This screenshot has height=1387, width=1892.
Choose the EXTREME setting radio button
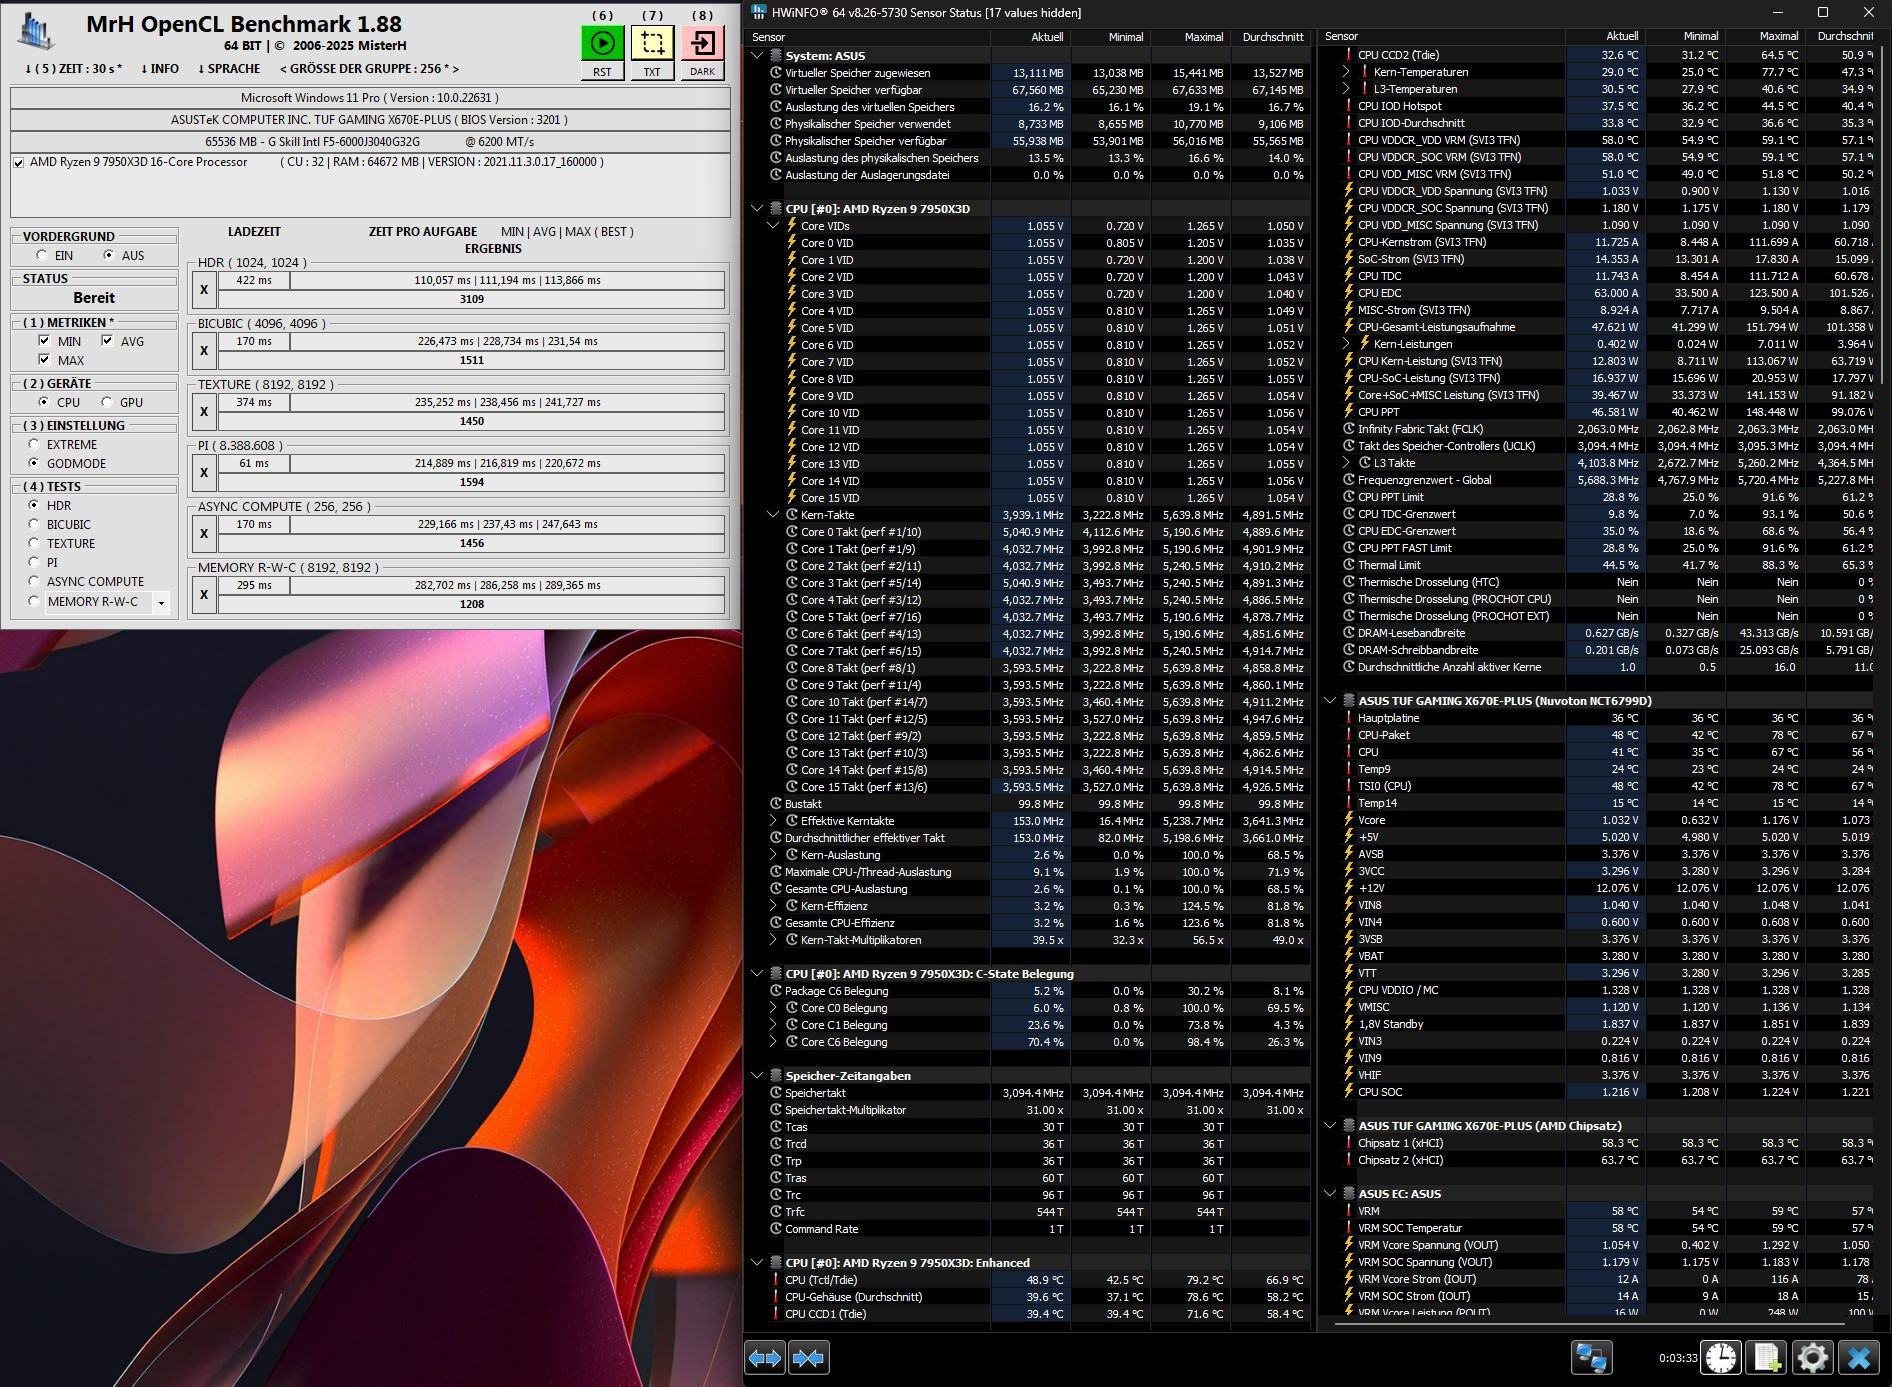(x=34, y=444)
